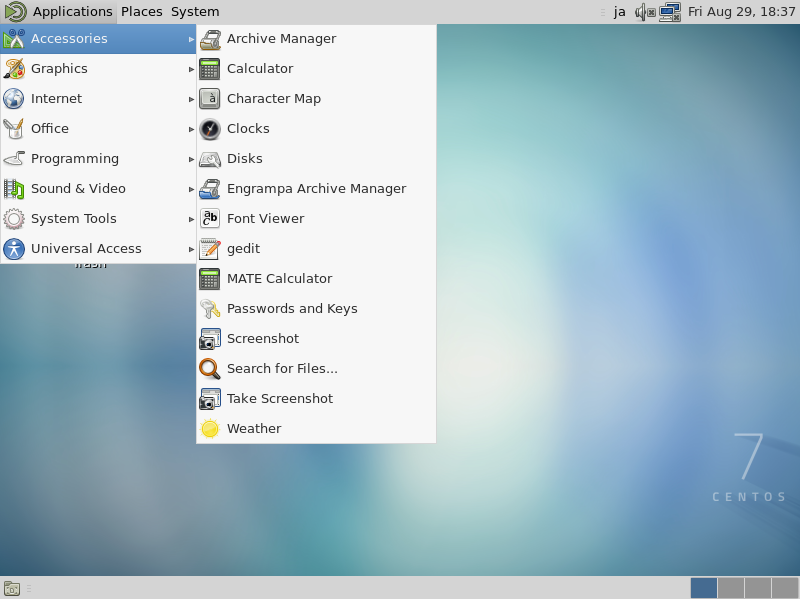Expand the System Tools submenu arrow
This screenshot has height=599, width=800.
click(191, 219)
